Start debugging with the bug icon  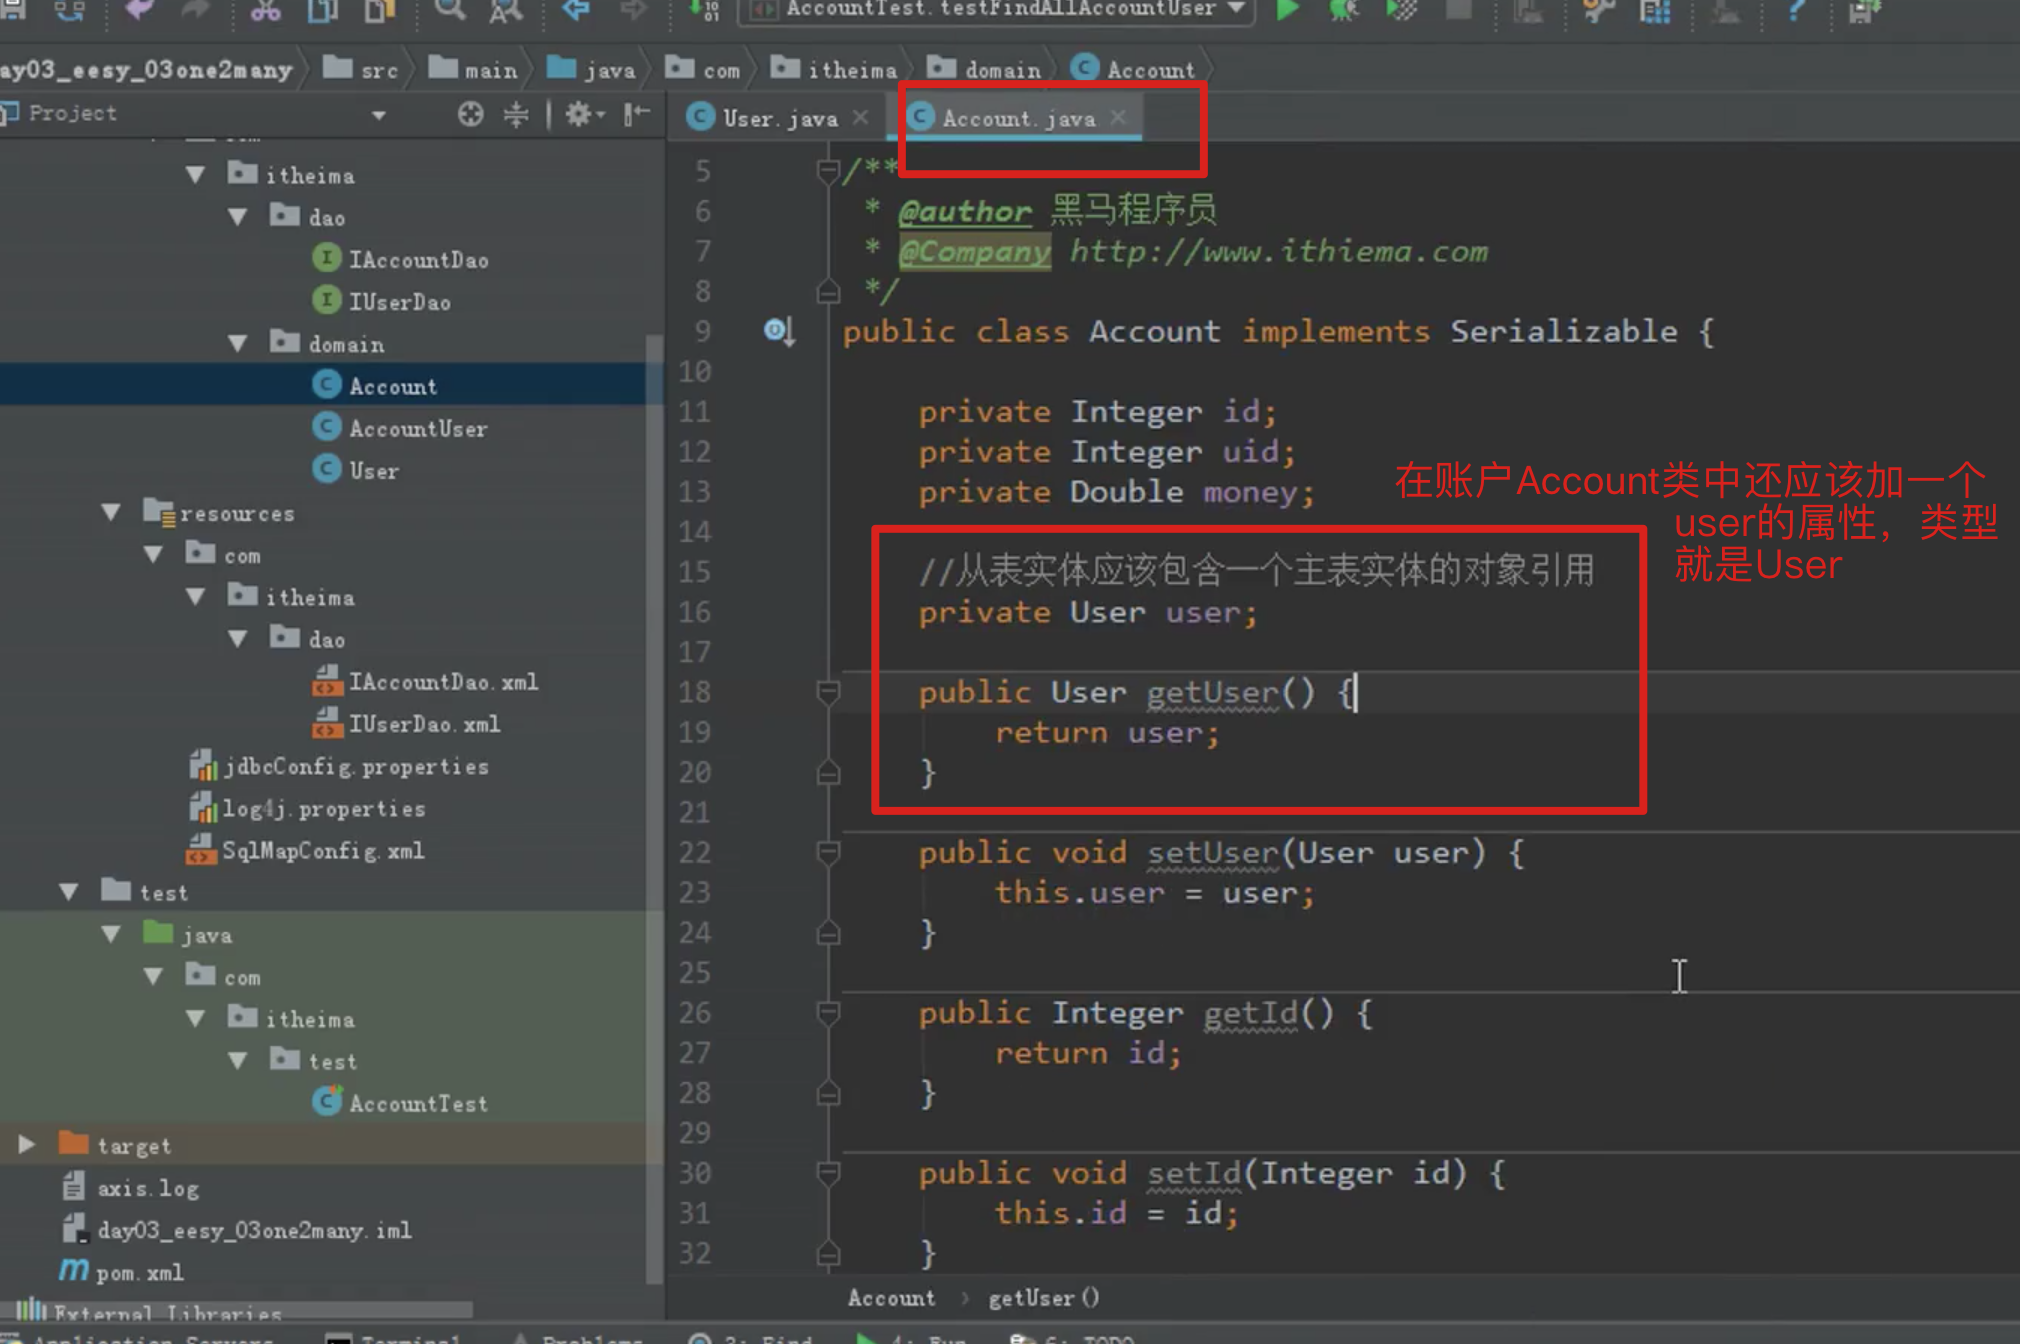coord(1343,10)
